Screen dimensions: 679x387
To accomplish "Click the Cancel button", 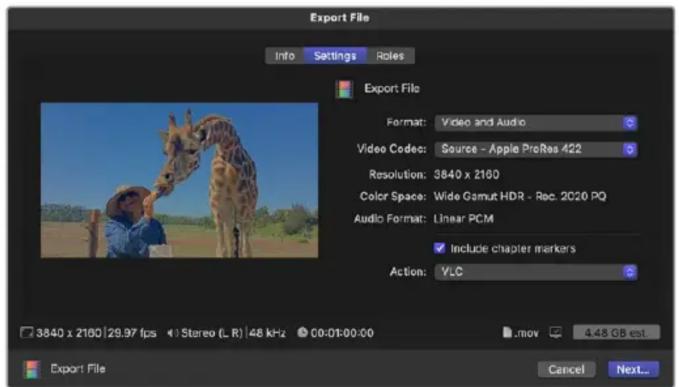I will [566, 369].
